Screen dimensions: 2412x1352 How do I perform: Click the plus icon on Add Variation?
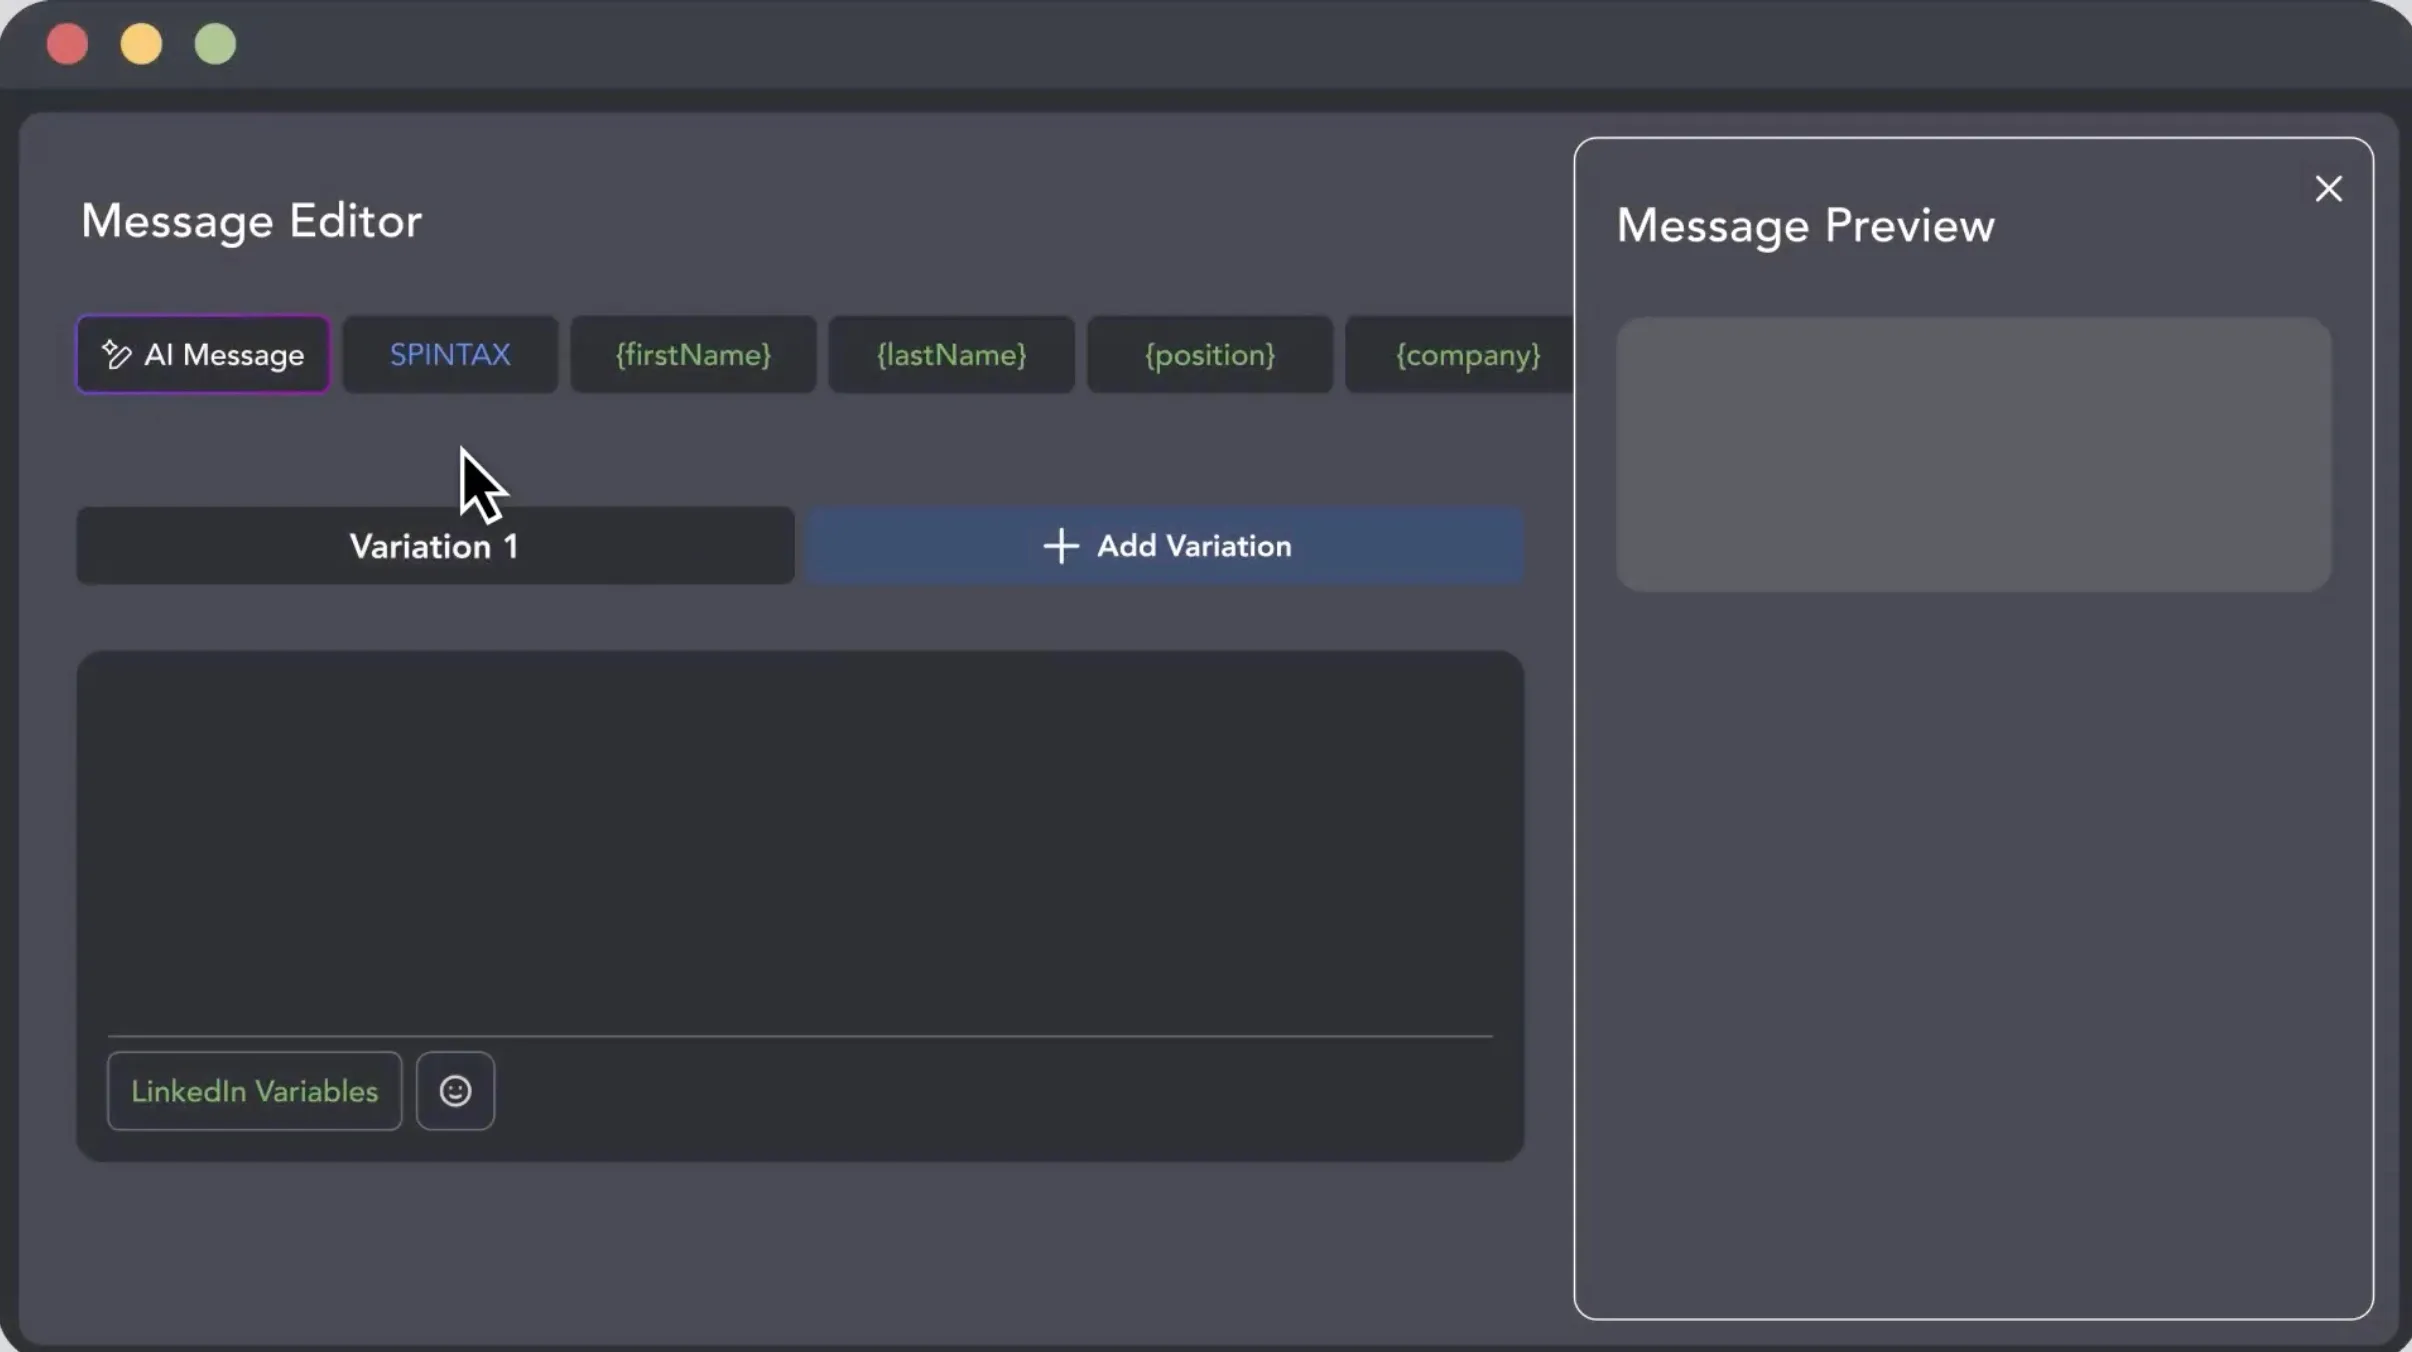pos(1061,546)
